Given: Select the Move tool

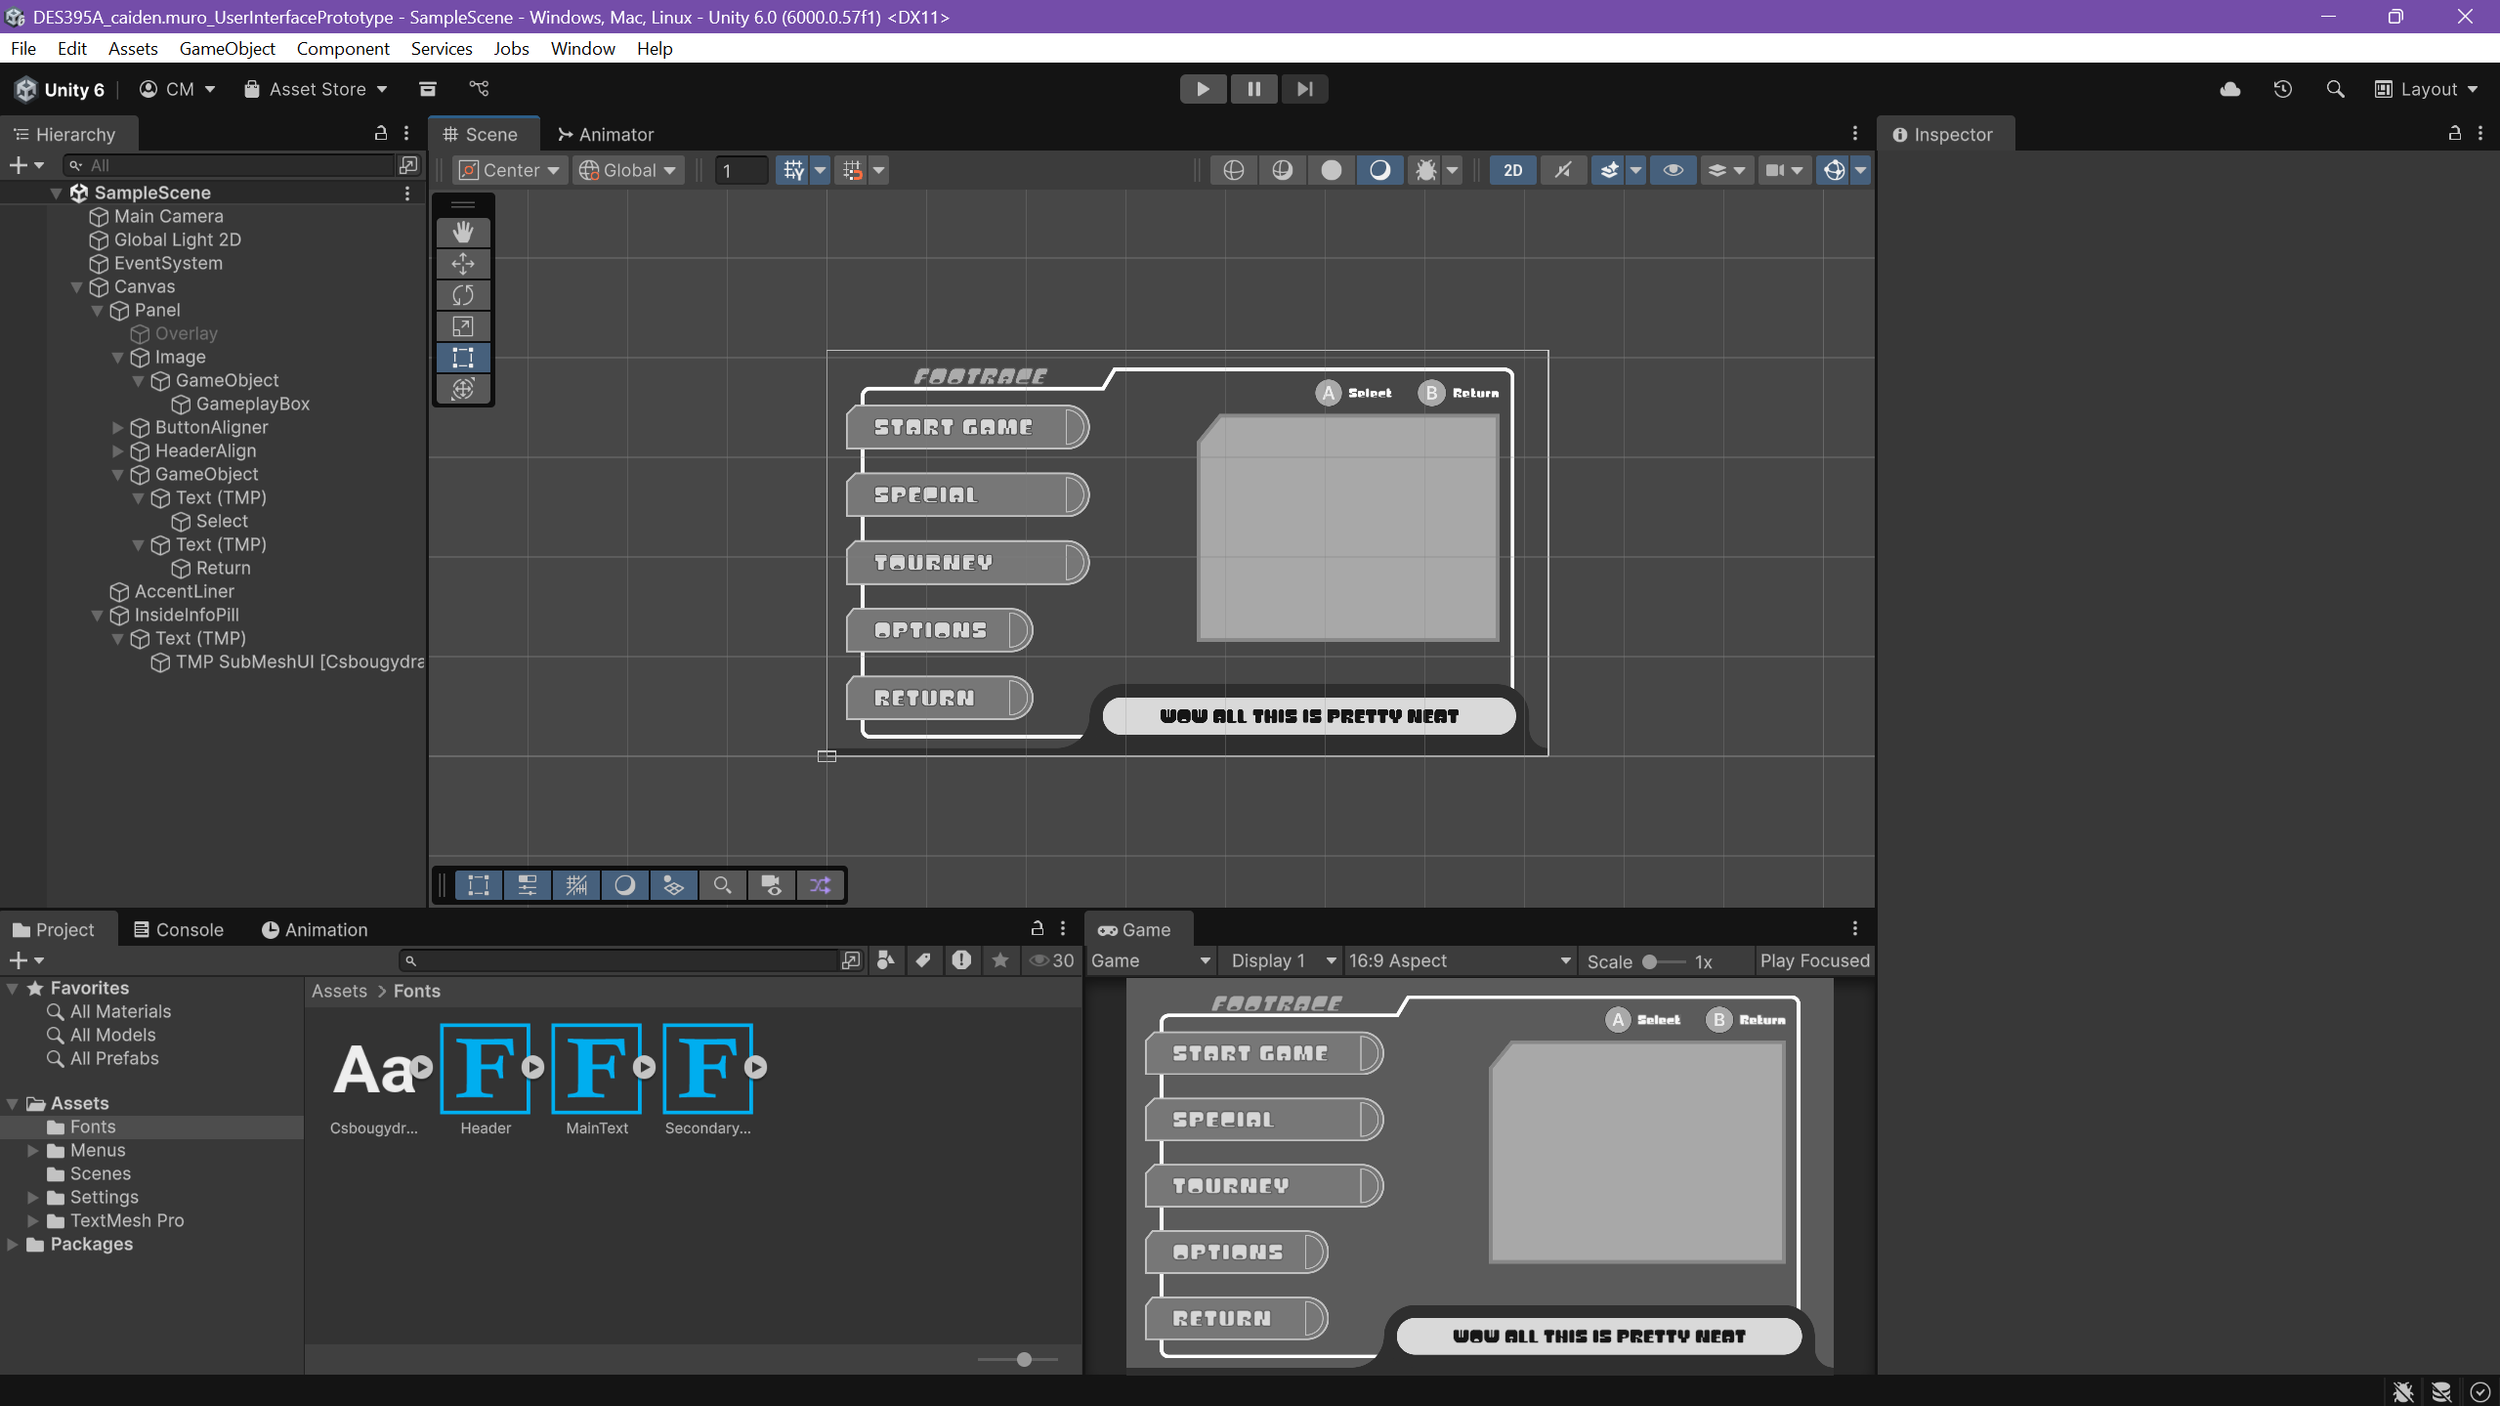Looking at the screenshot, I should pyautogui.click(x=463, y=264).
